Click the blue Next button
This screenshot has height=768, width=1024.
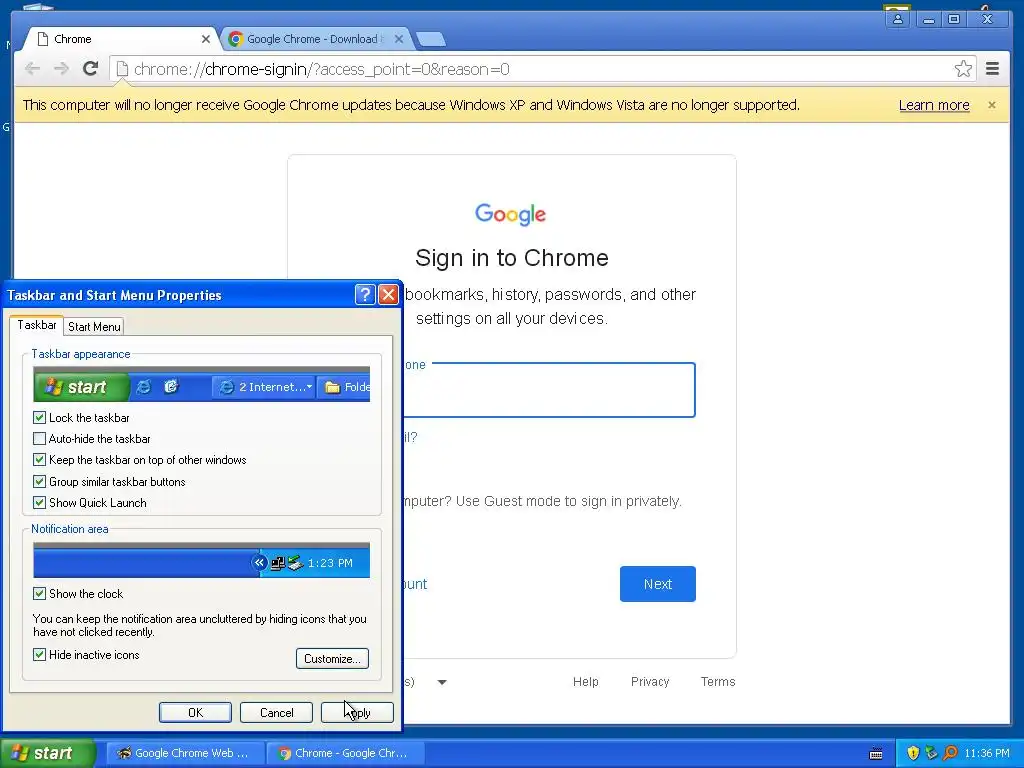pyautogui.click(x=658, y=584)
